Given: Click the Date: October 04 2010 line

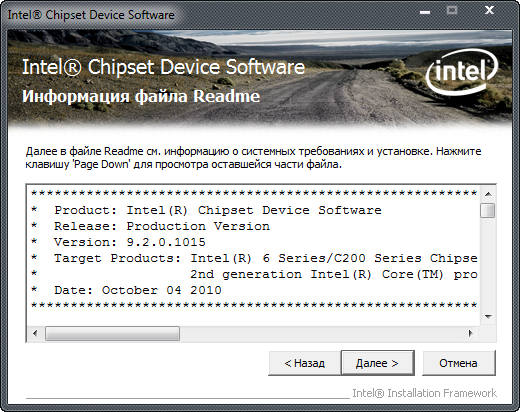Looking at the screenshot, I should coord(138,290).
